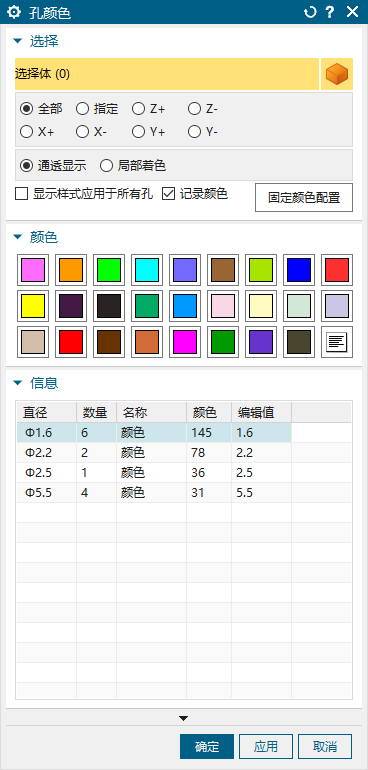
Task: Click the orange solid body selection icon
Action: click(x=337, y=74)
